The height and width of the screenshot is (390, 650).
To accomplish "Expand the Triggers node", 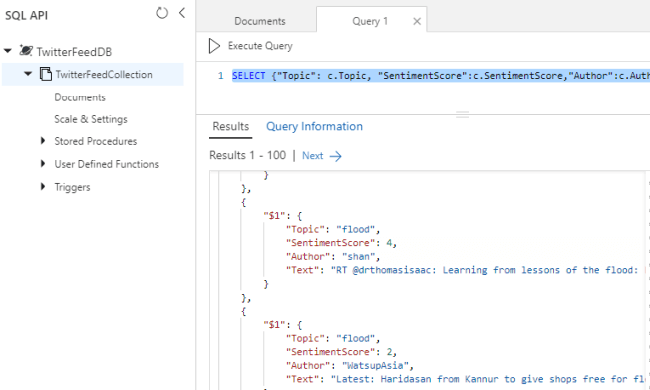I will click(43, 187).
